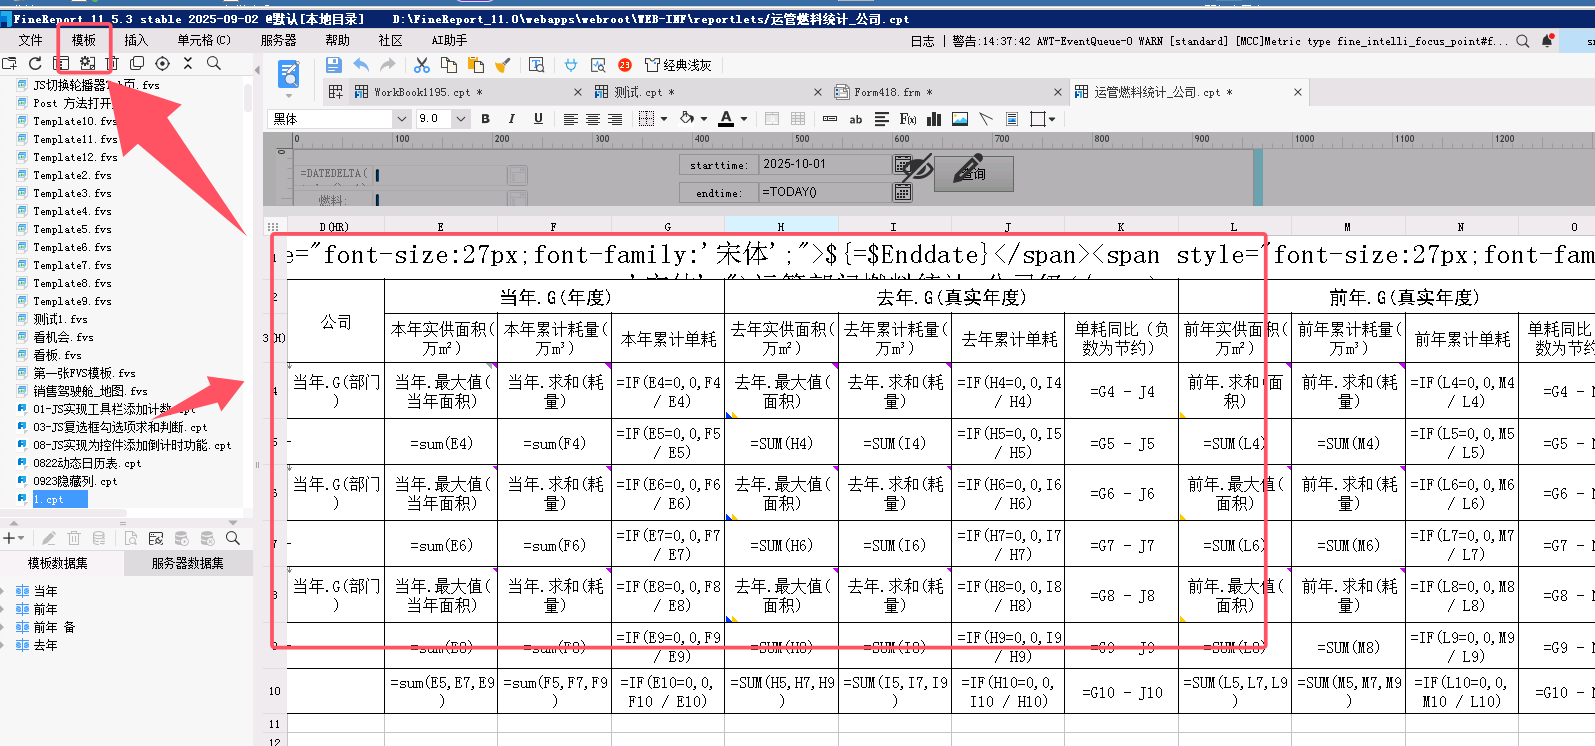
Task: Open the font name dropdown showing 黑体
Action: coord(401,119)
